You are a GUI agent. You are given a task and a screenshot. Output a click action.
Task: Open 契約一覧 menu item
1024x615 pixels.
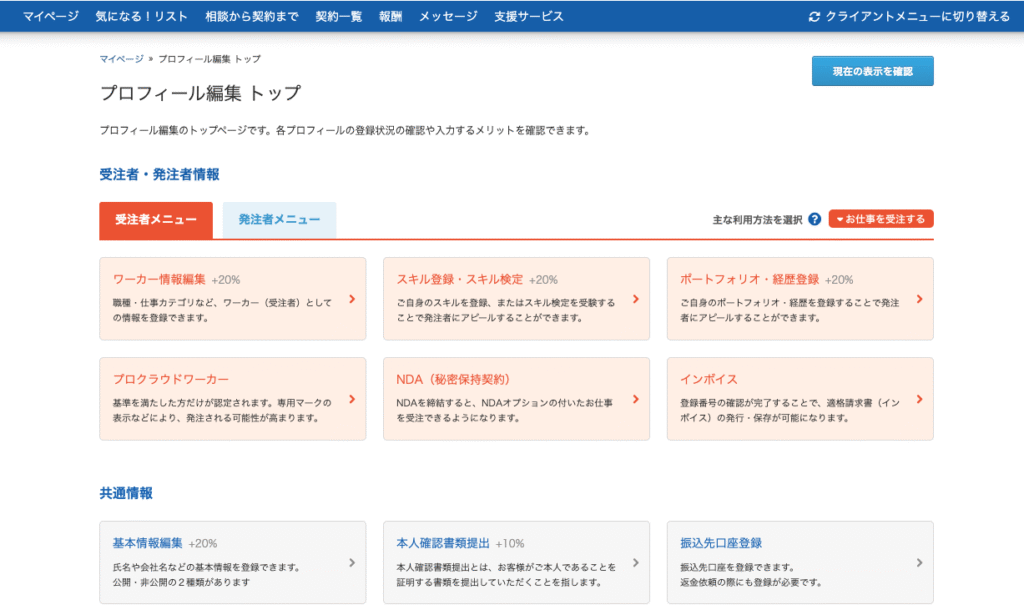tap(338, 16)
